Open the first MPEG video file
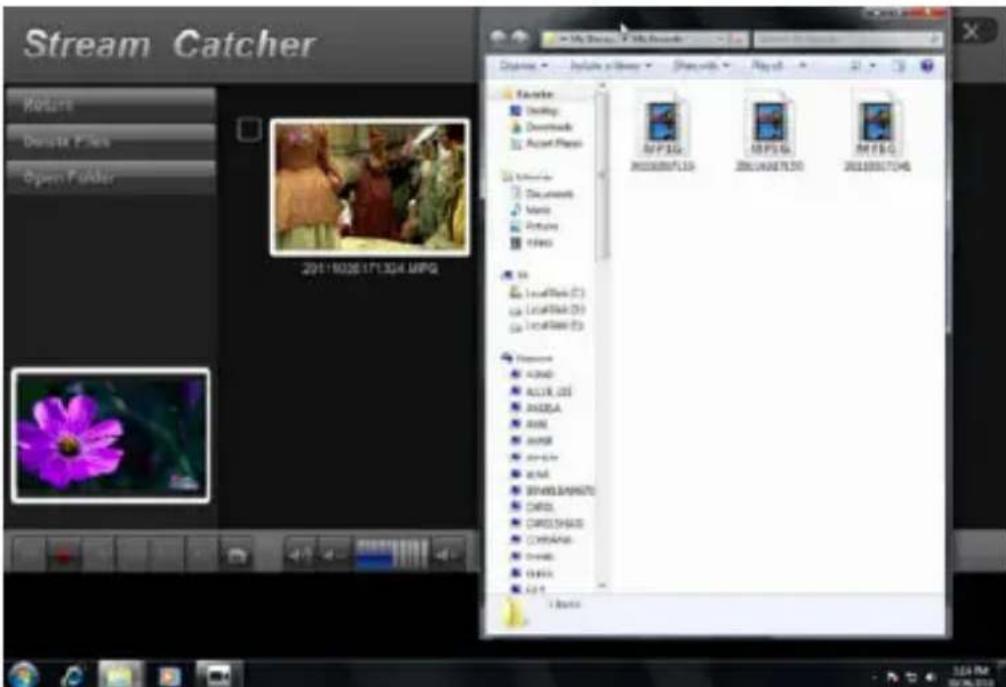The height and width of the screenshot is (687, 1006). point(662,123)
